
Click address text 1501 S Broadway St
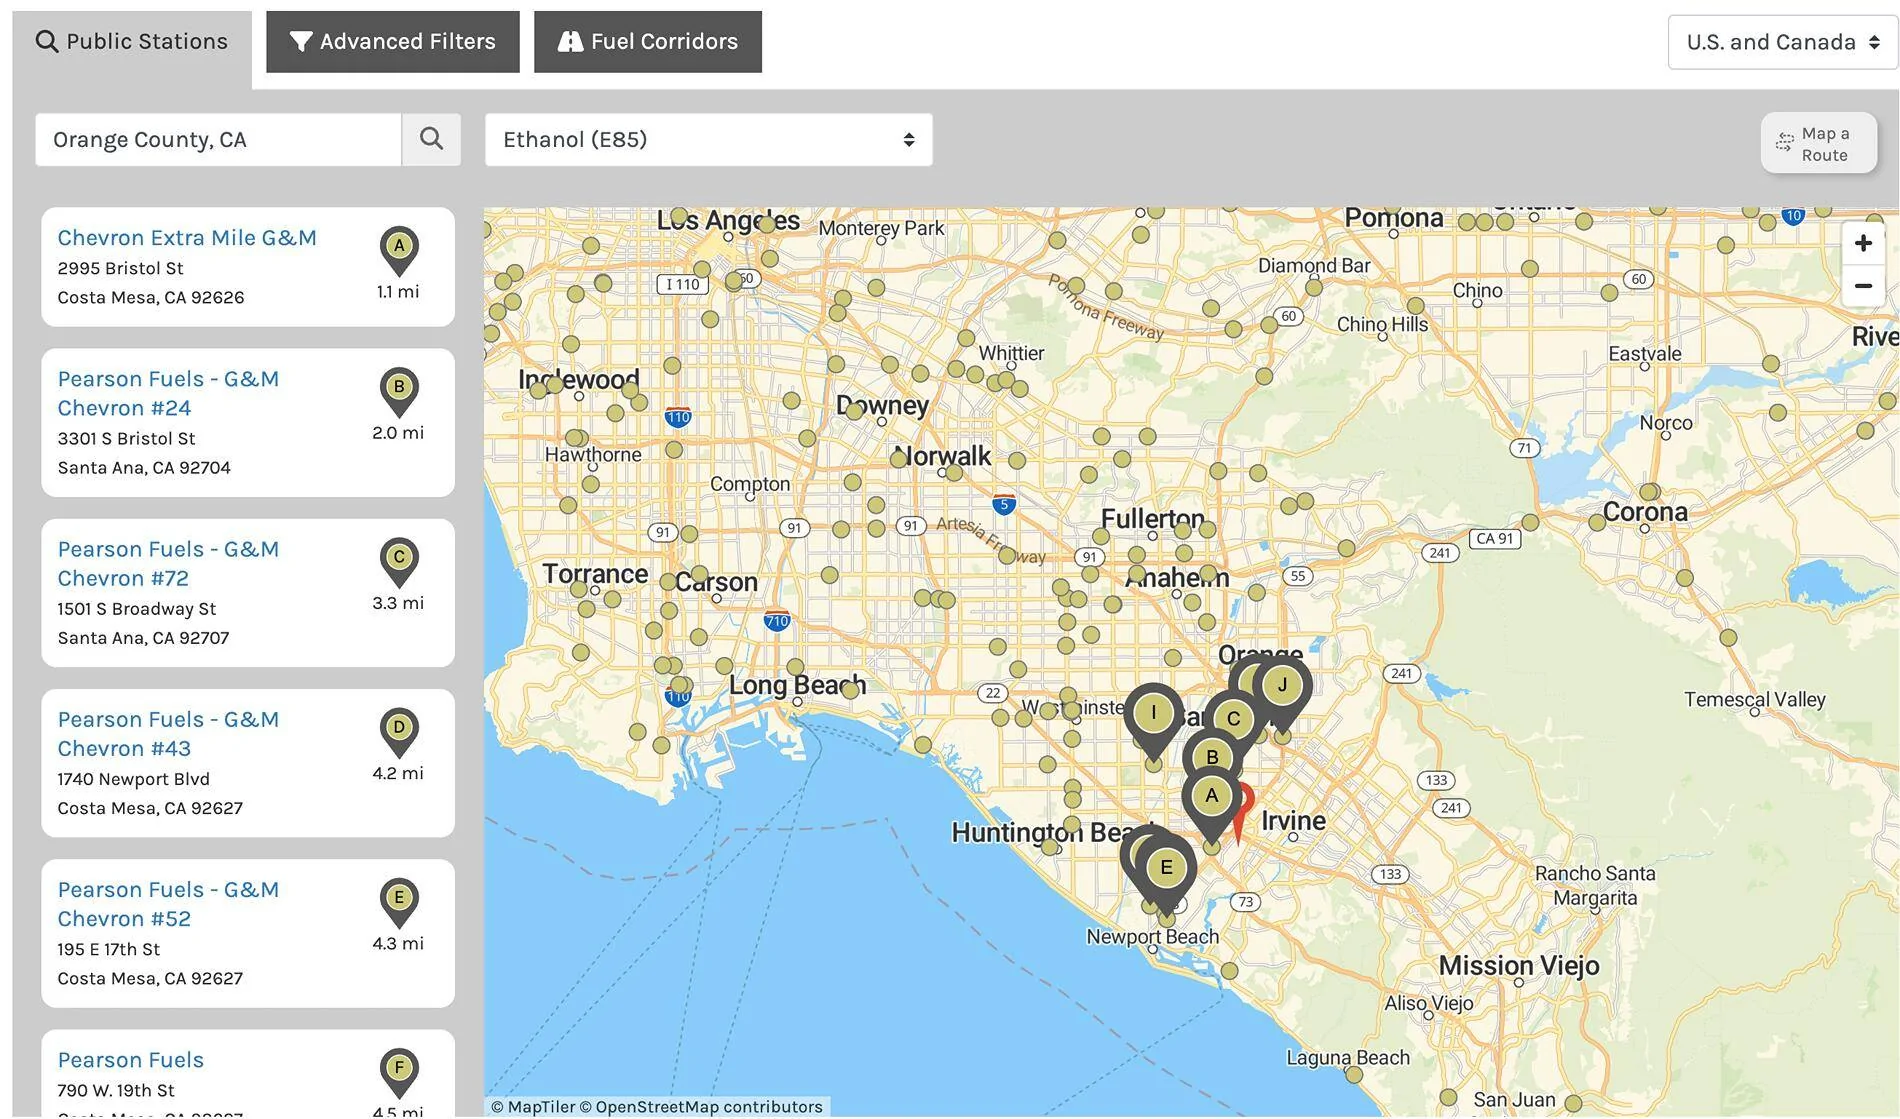coord(137,608)
